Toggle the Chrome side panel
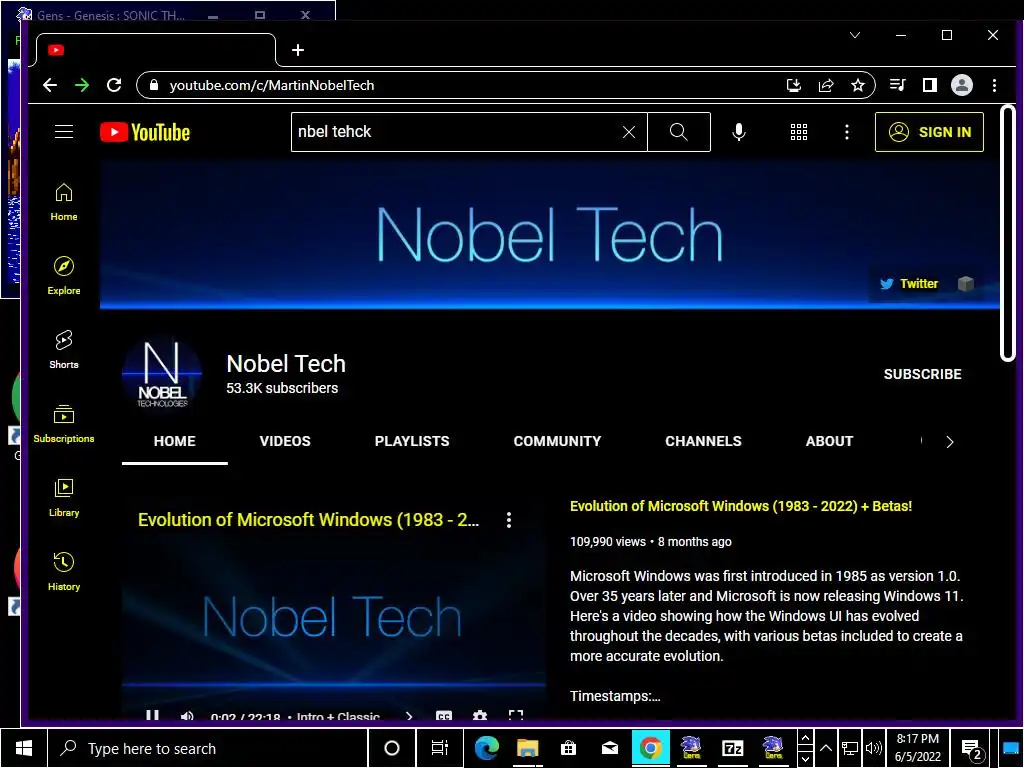1024x768 pixels. tap(929, 85)
